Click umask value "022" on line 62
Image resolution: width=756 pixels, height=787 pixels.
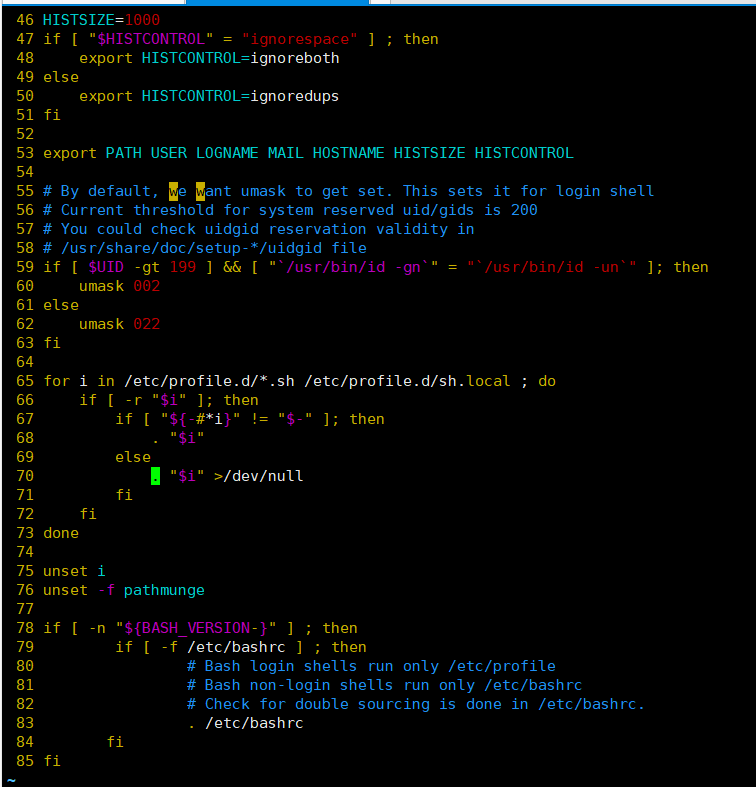point(147,324)
